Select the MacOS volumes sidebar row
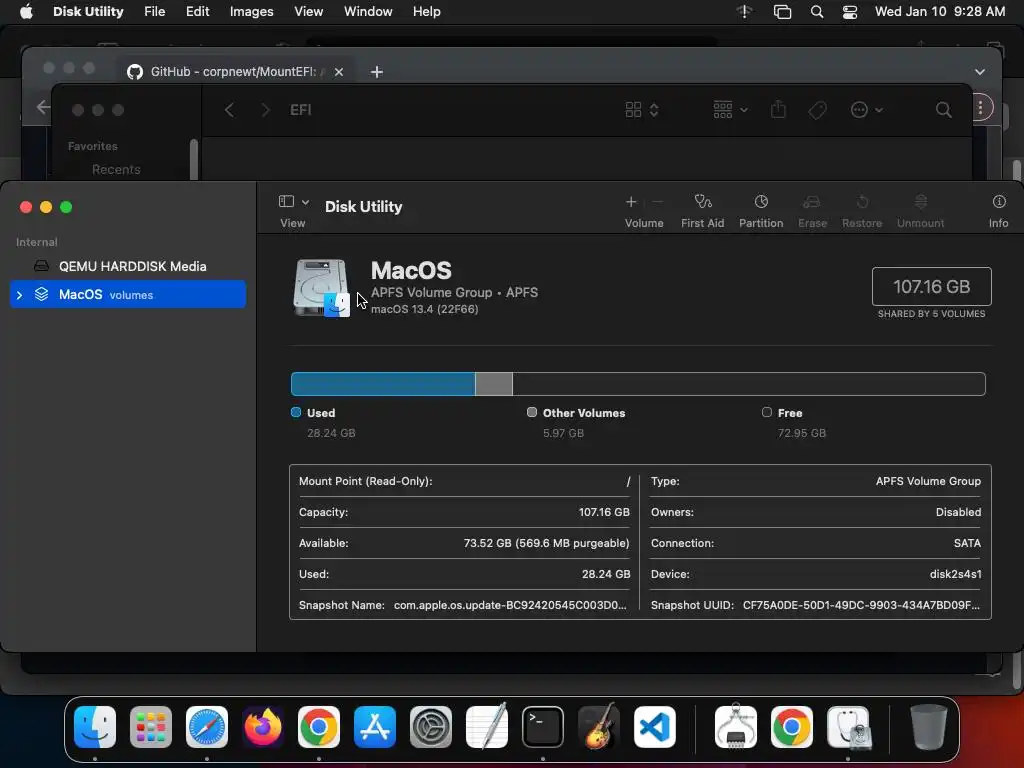Viewport: 1024px width, 768px height. 128,295
